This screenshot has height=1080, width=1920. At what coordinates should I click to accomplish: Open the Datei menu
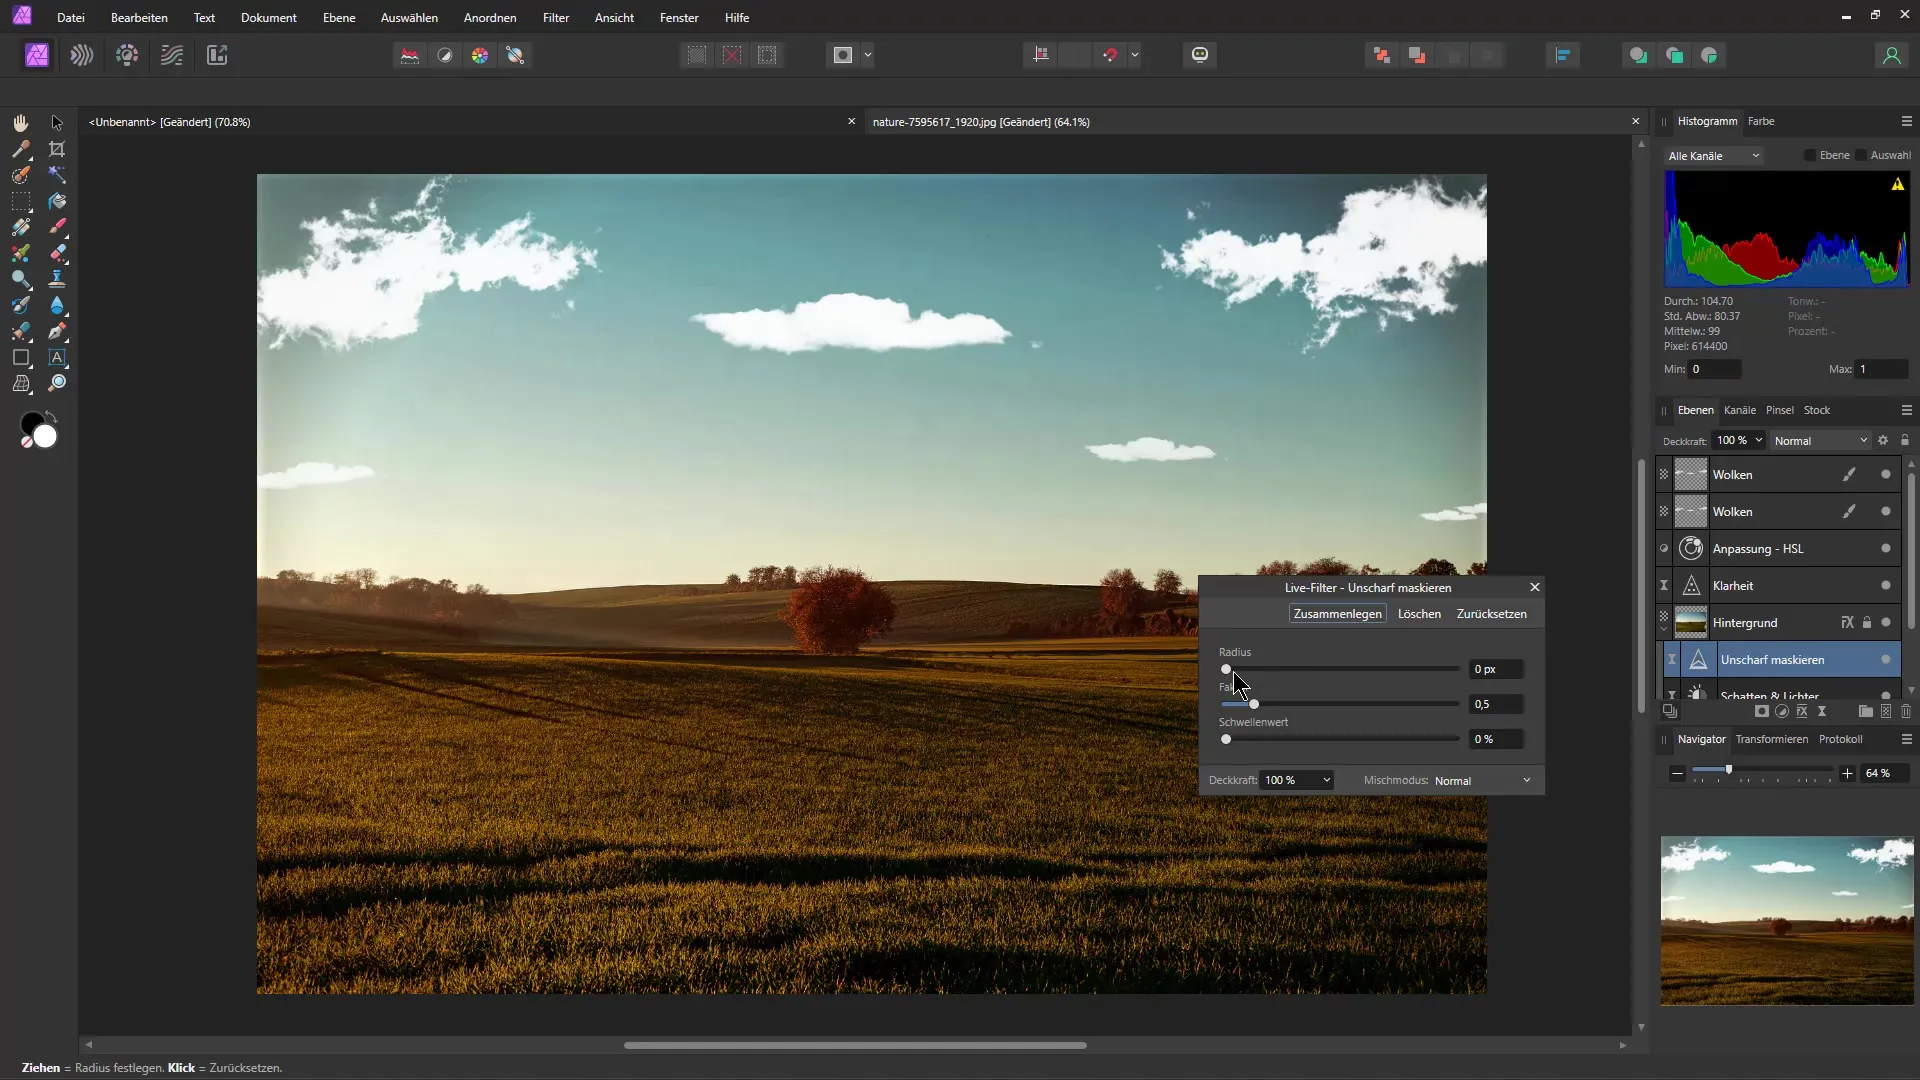(x=71, y=18)
